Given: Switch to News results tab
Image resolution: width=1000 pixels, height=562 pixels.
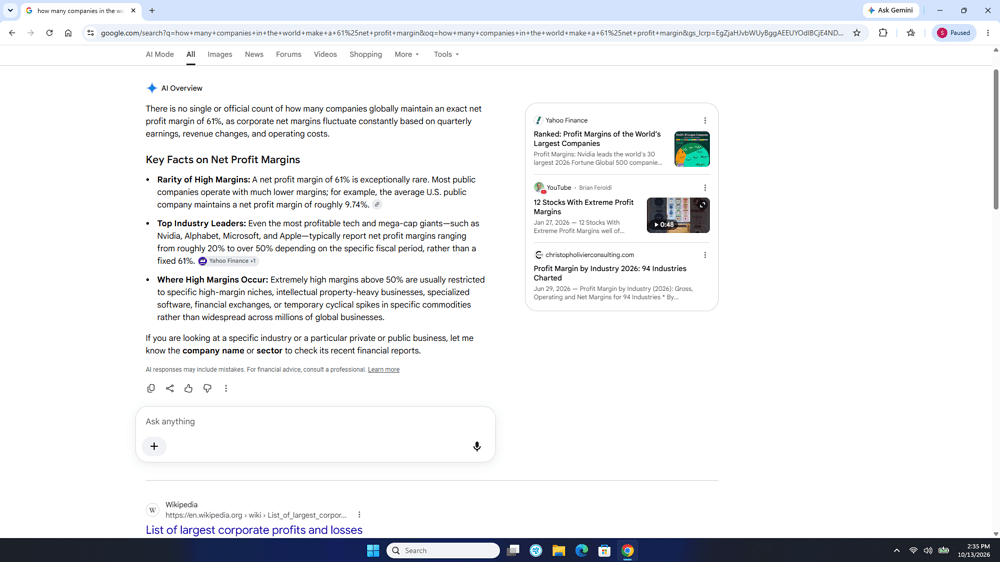Looking at the screenshot, I should tap(254, 55).
